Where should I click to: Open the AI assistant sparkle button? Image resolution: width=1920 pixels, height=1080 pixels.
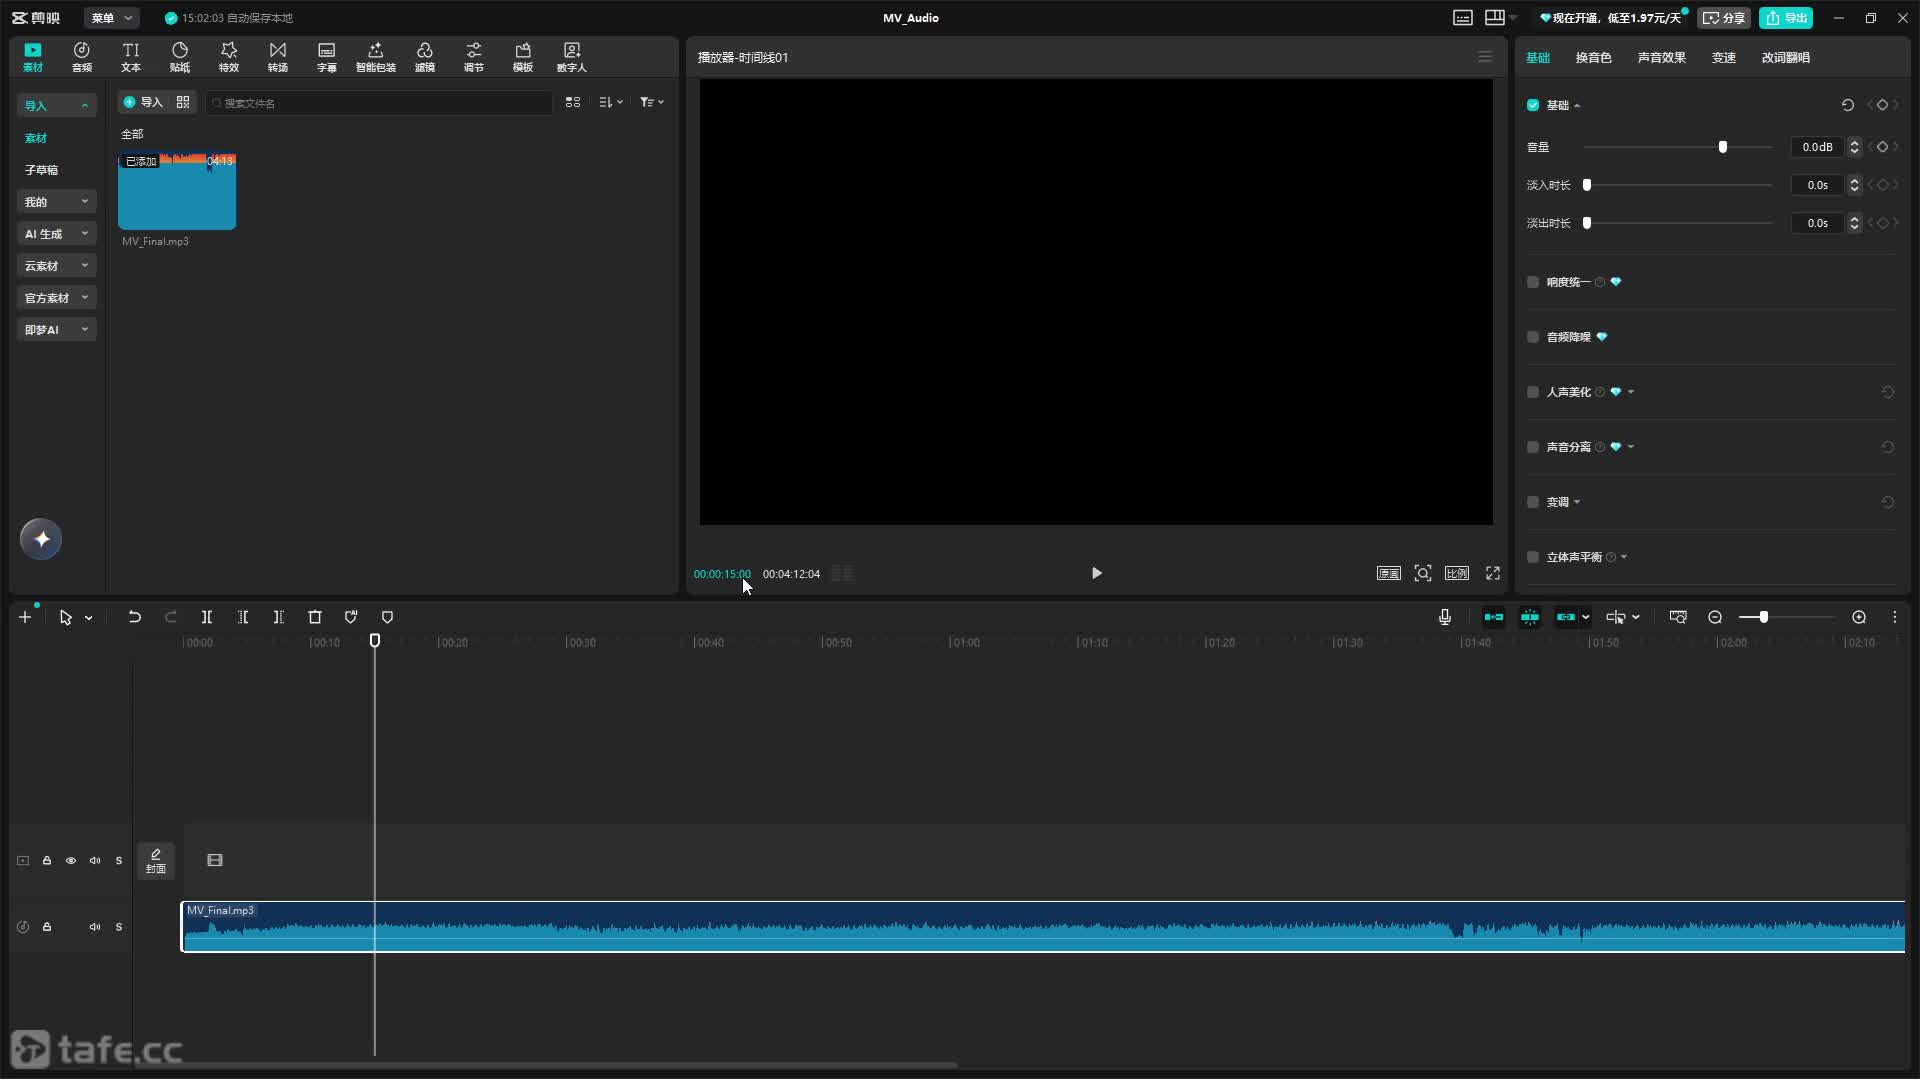coord(41,540)
